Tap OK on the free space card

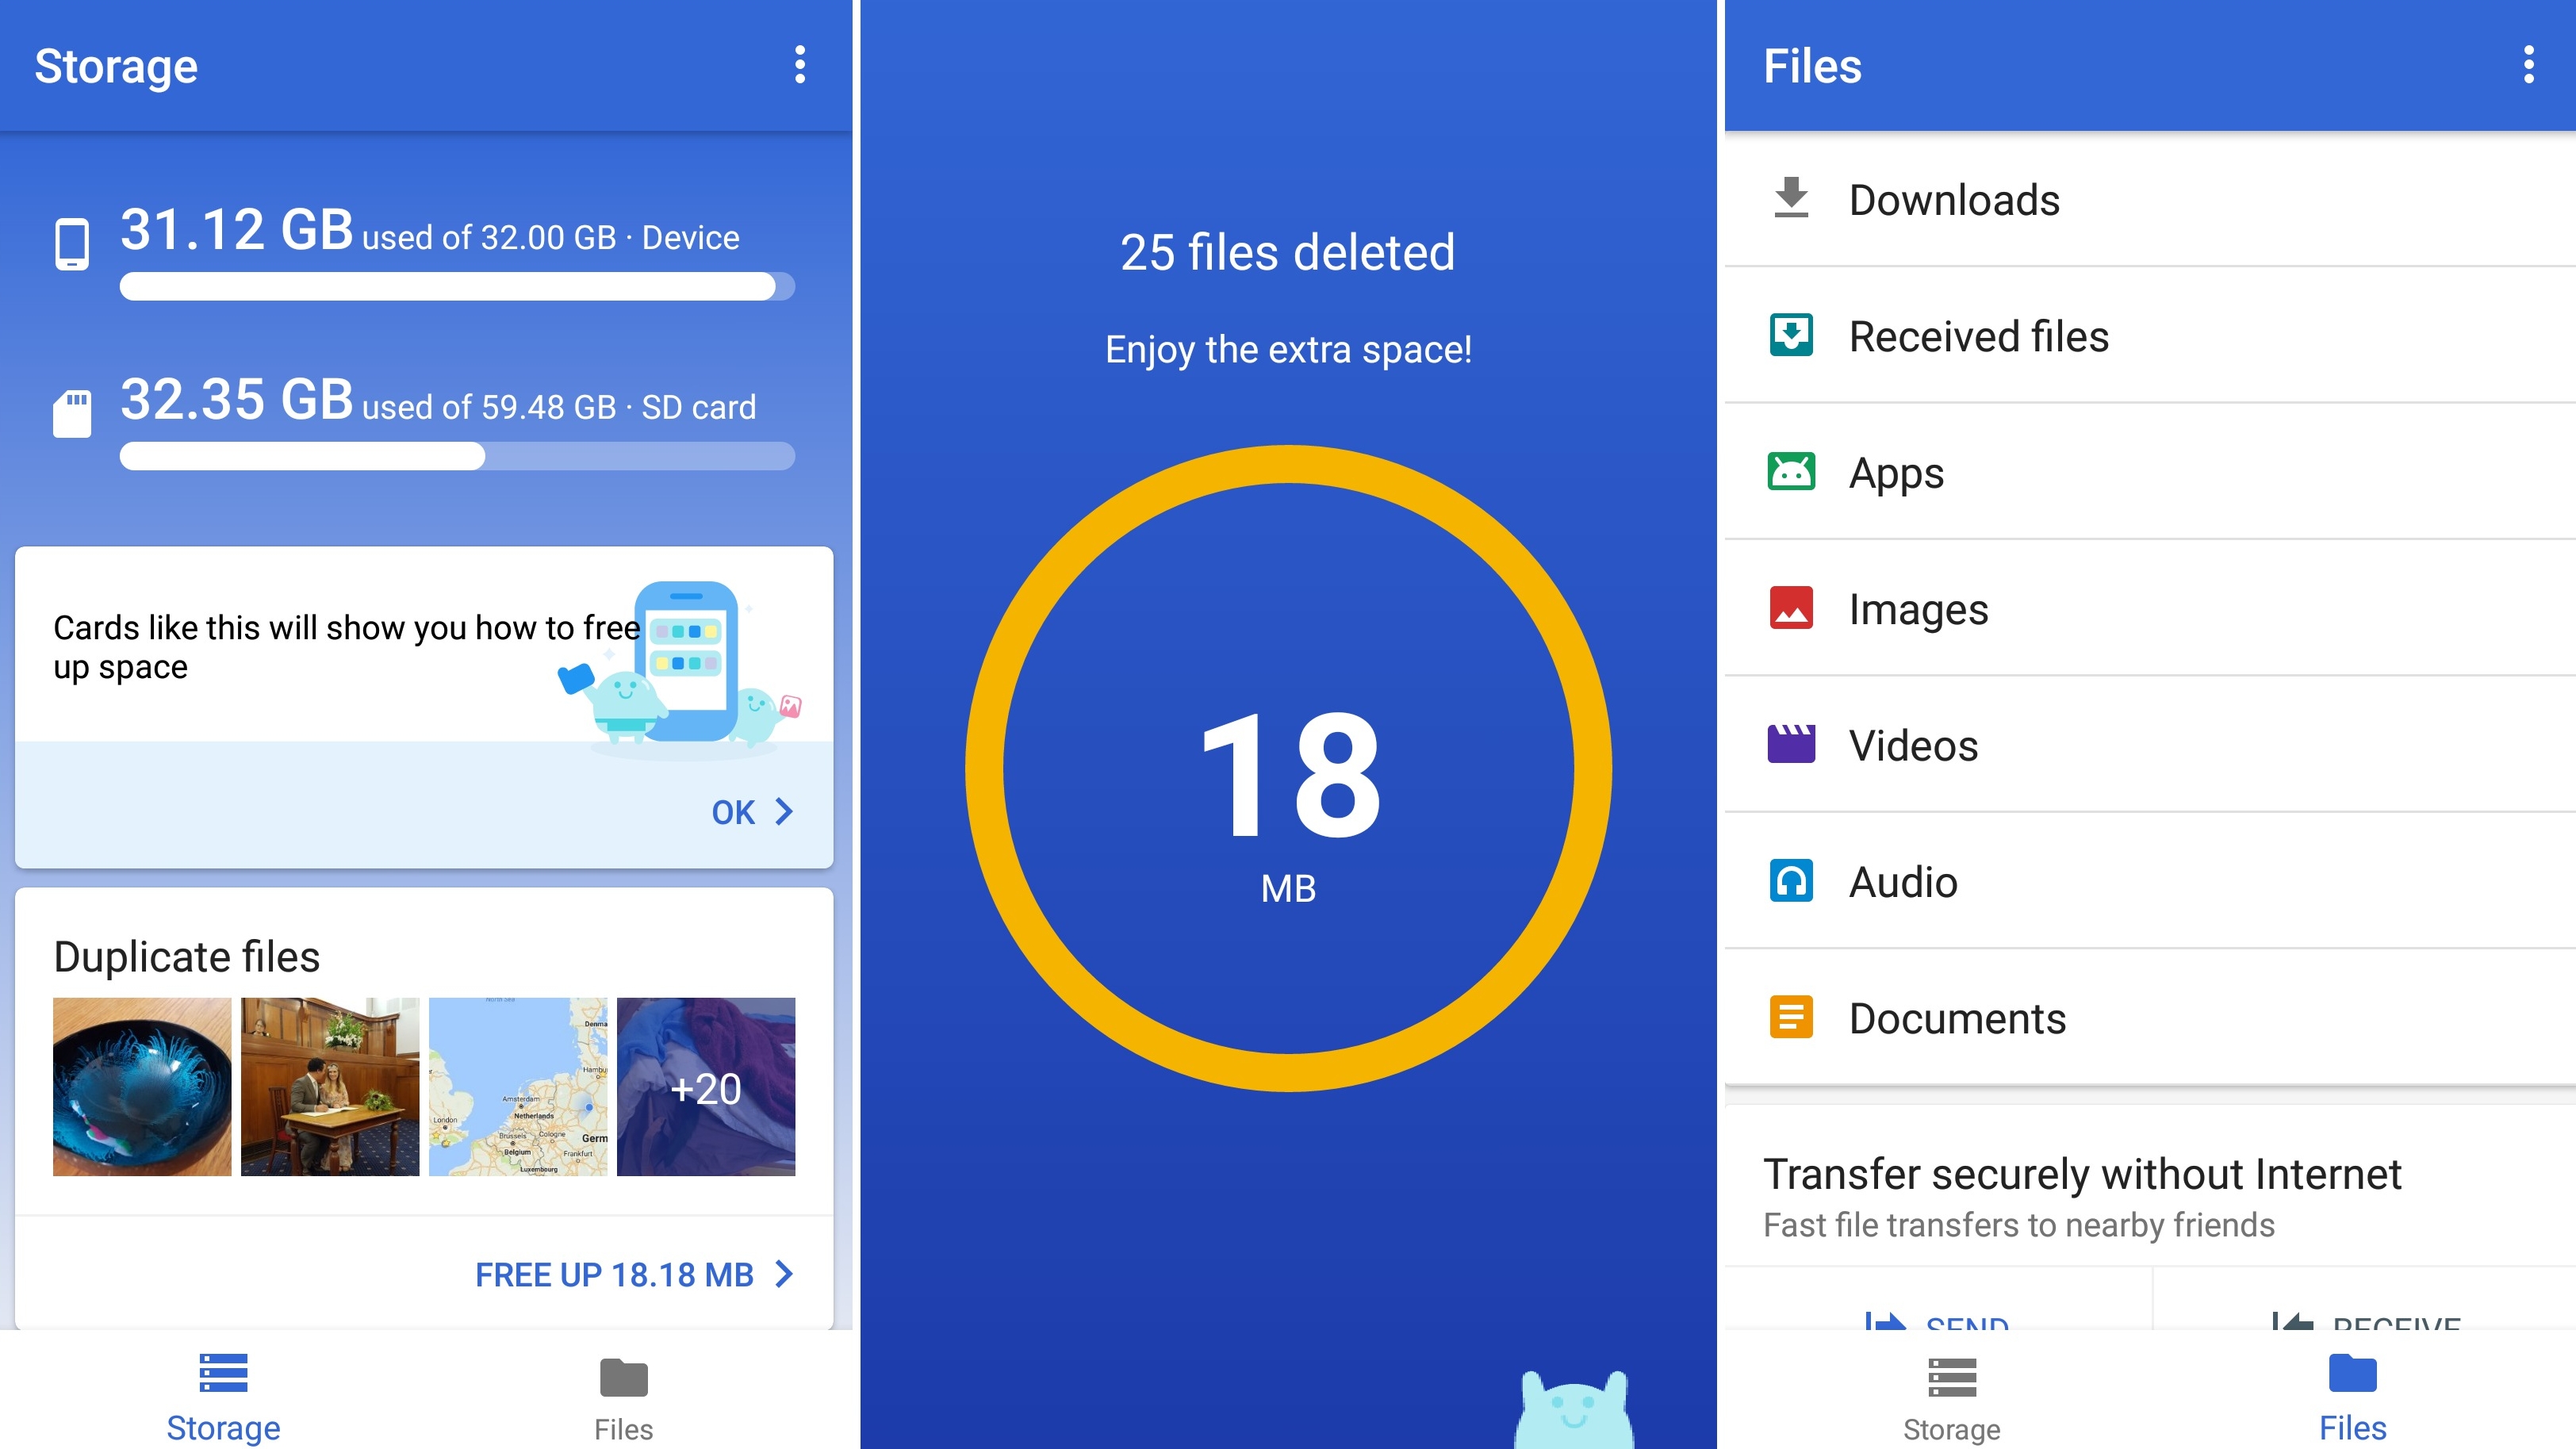pyautogui.click(x=749, y=812)
